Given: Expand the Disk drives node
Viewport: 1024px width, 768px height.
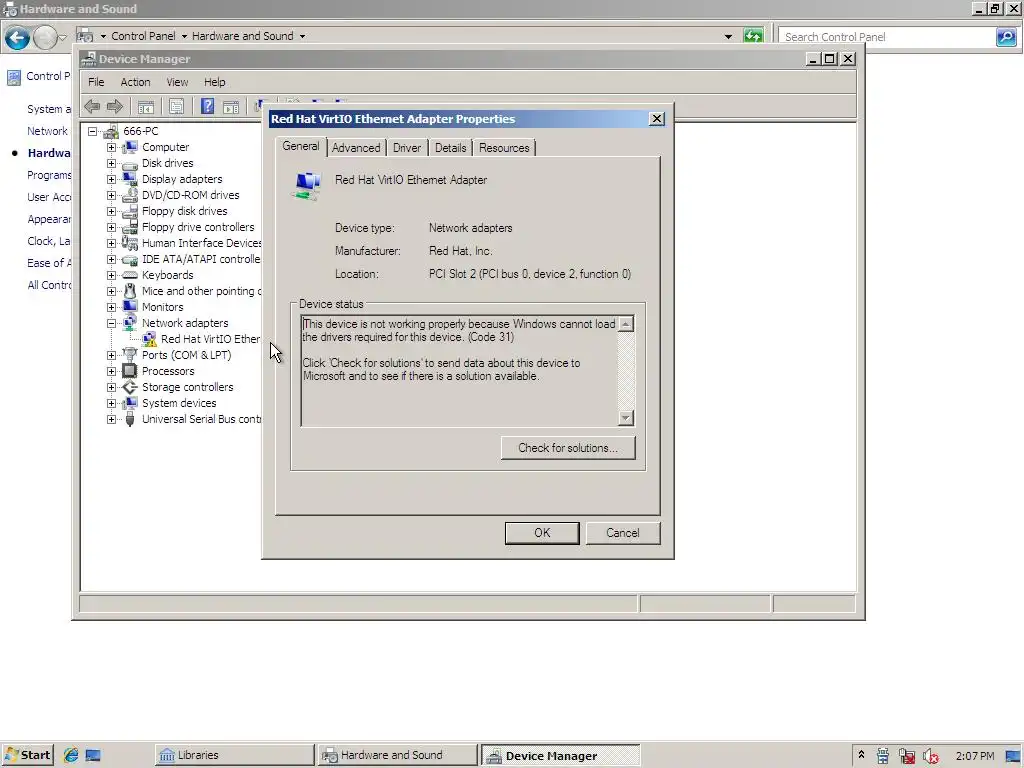Looking at the screenshot, I should [x=112, y=163].
